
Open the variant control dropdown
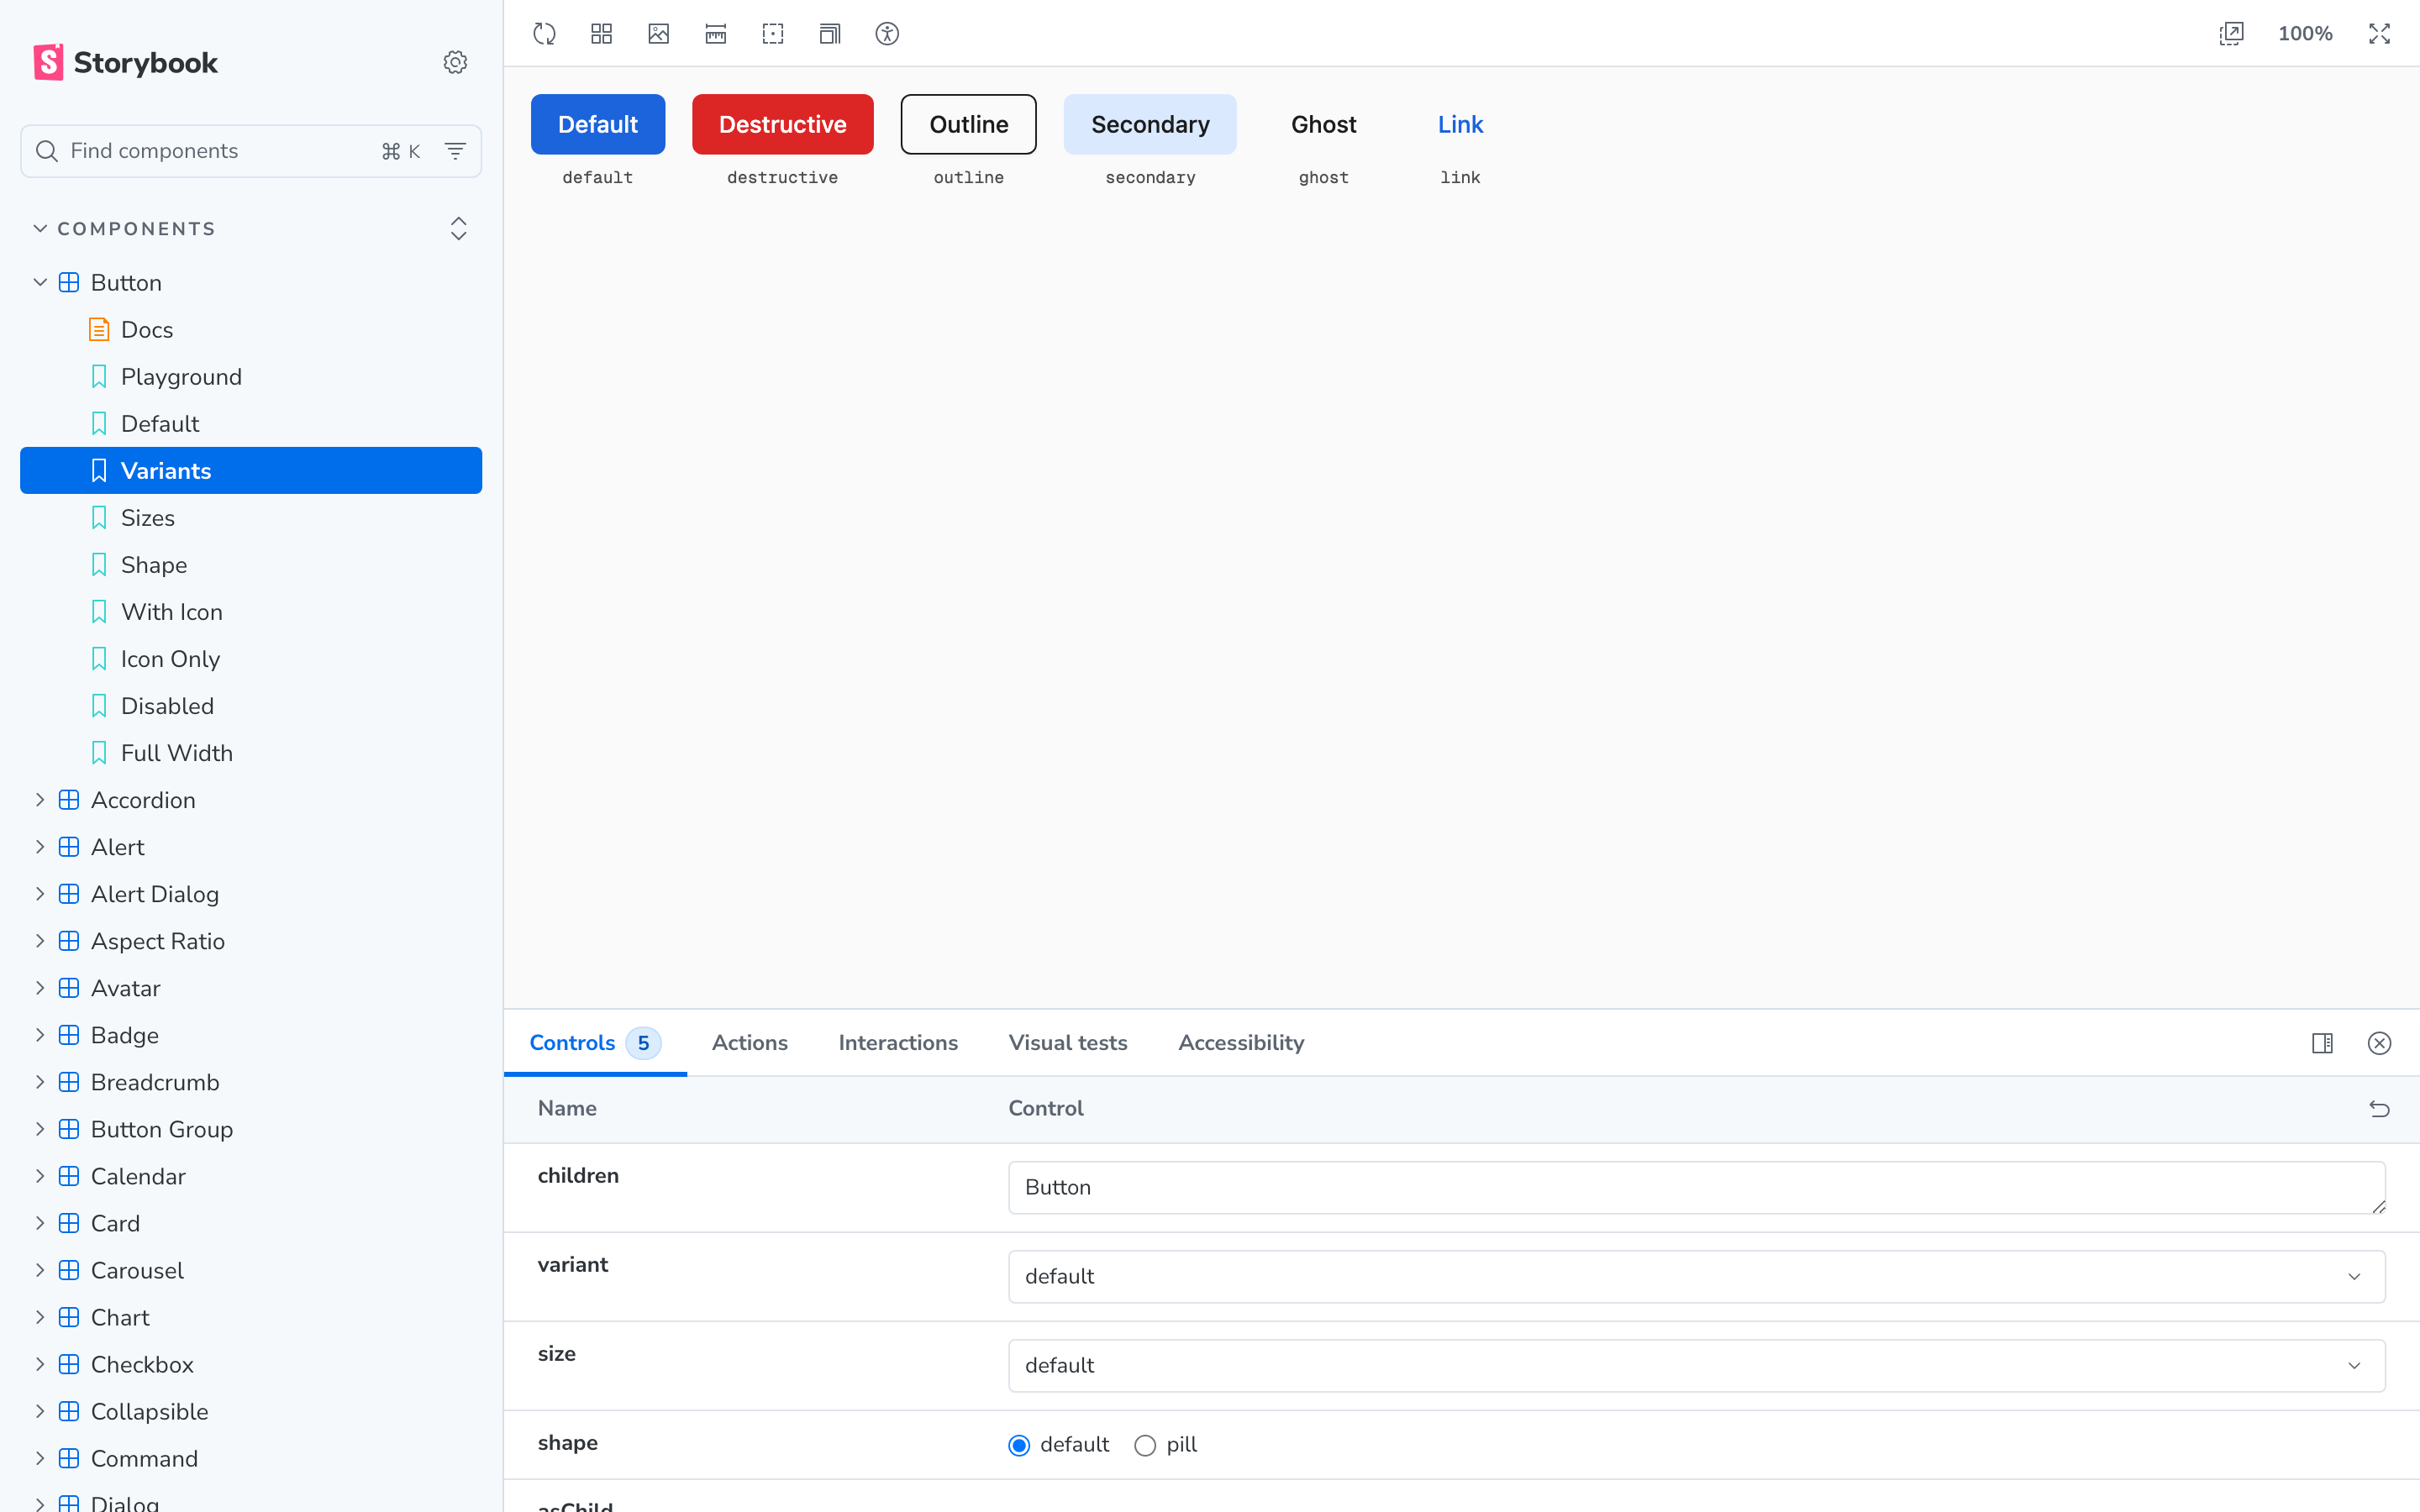coord(1696,1276)
